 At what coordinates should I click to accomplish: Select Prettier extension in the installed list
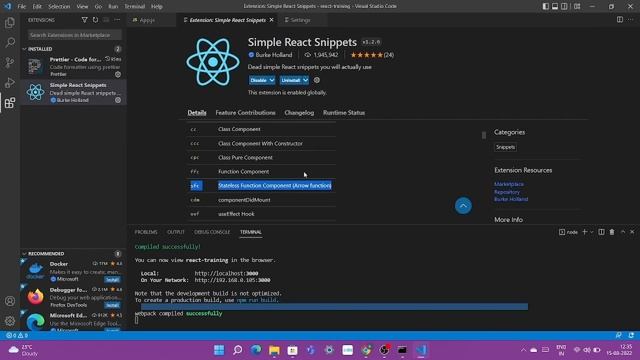pyautogui.click(x=73, y=67)
